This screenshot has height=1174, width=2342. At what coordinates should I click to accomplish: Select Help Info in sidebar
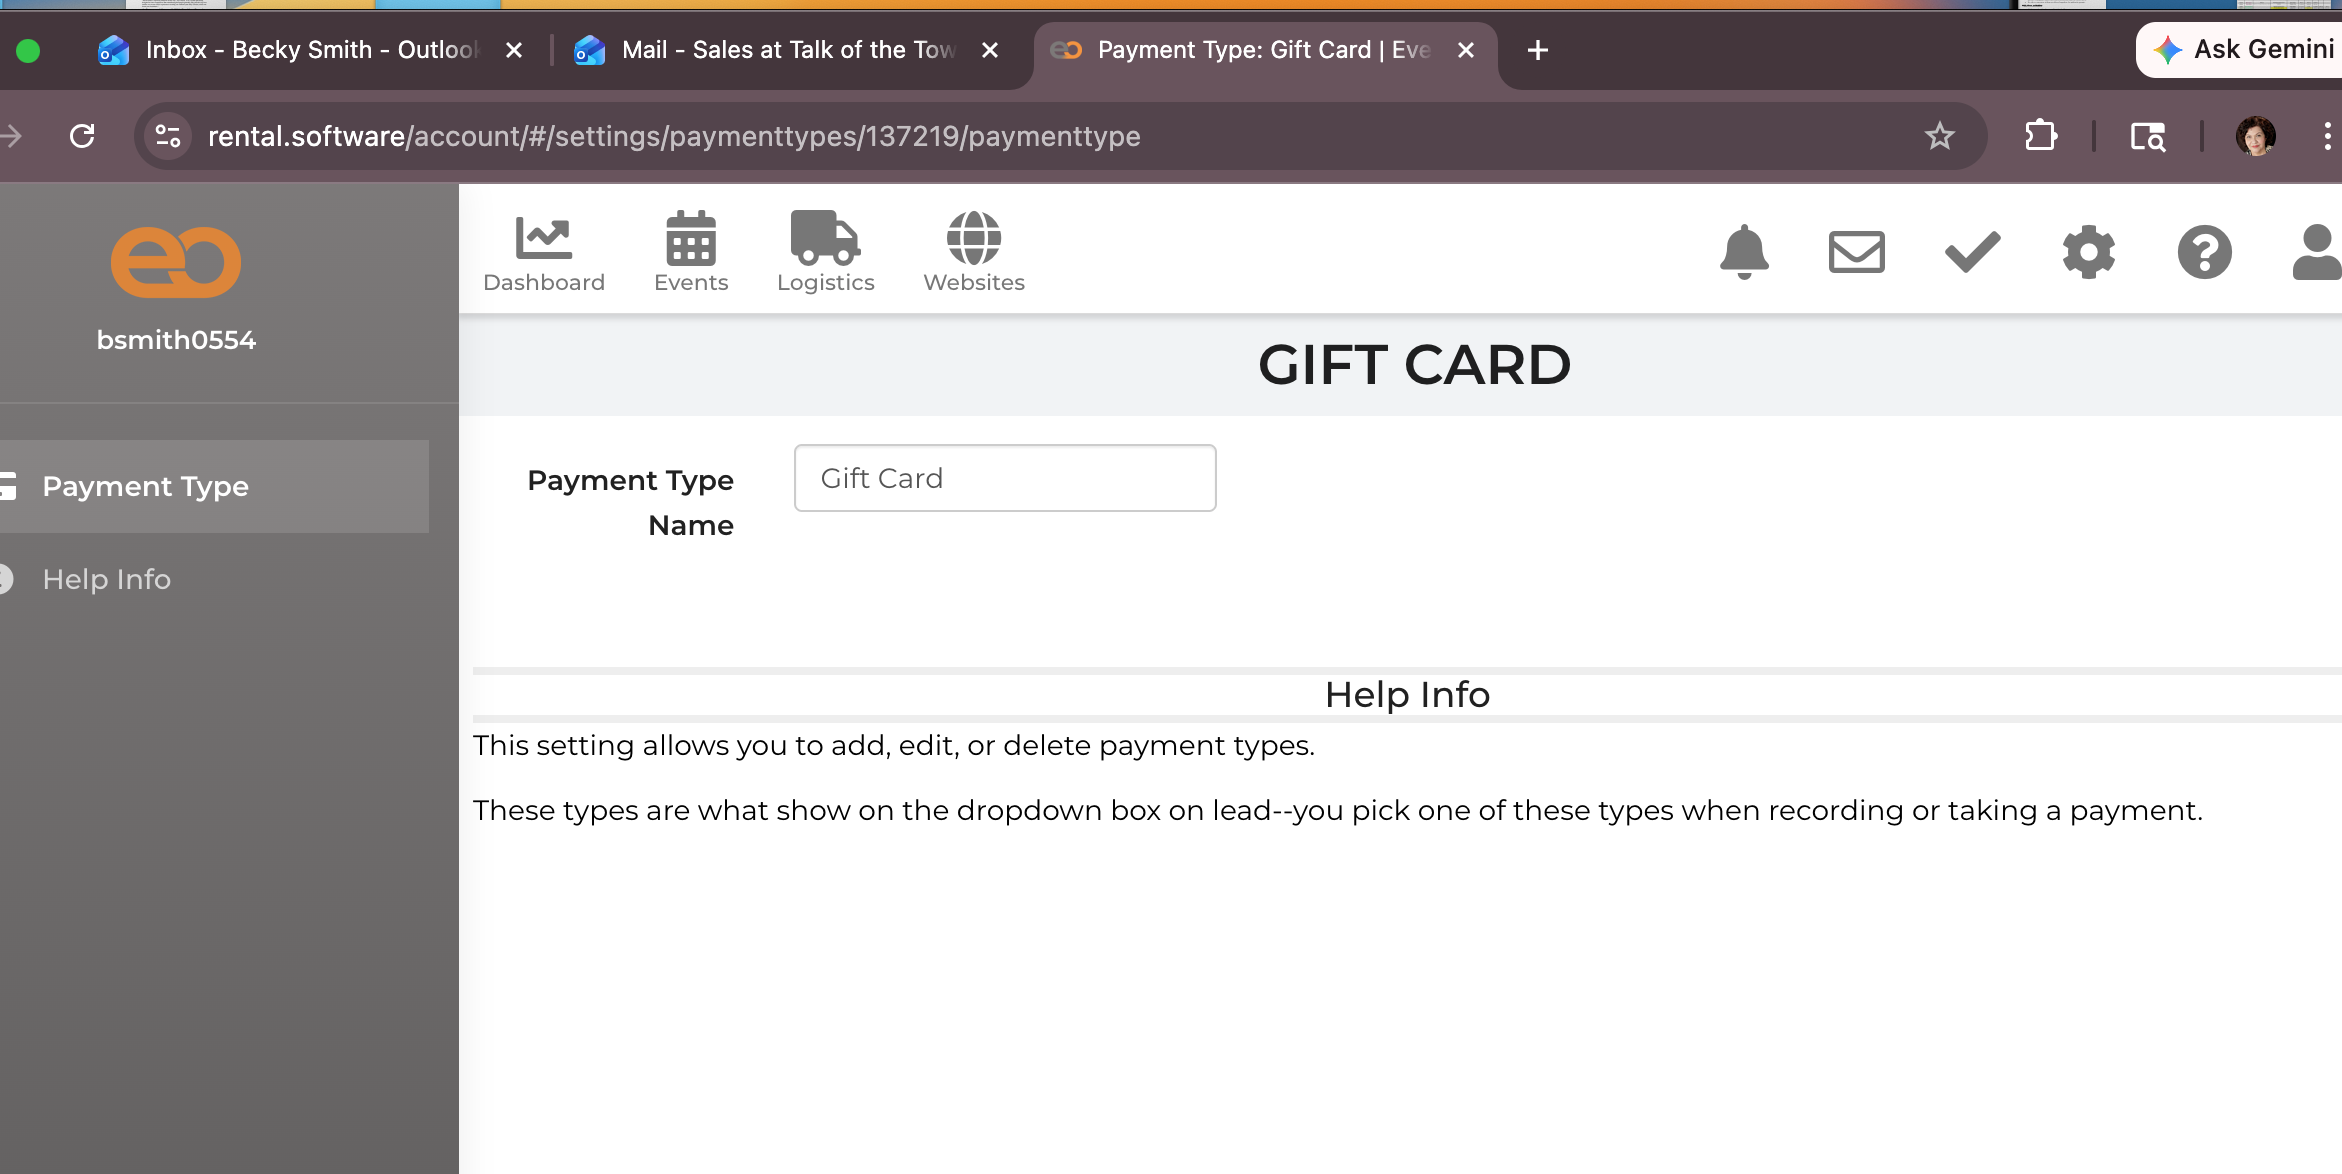106,579
